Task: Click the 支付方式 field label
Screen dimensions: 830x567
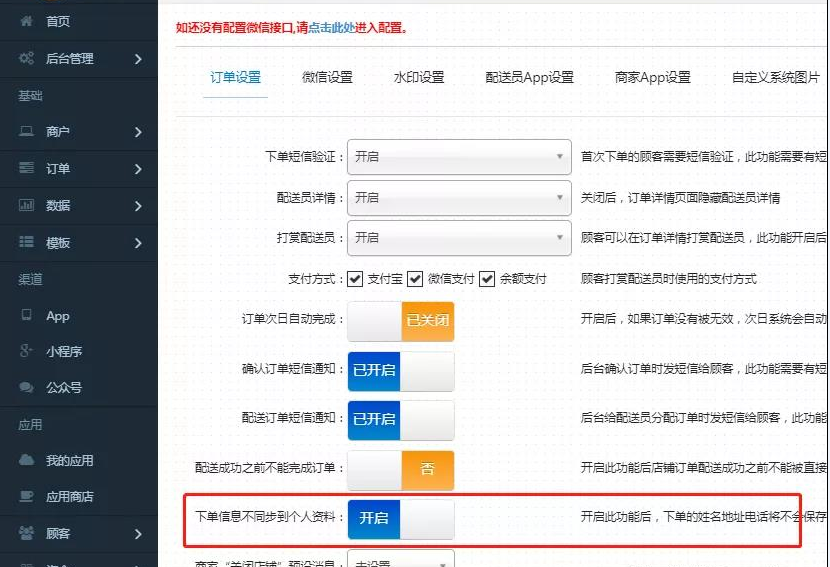Action: click(x=315, y=279)
